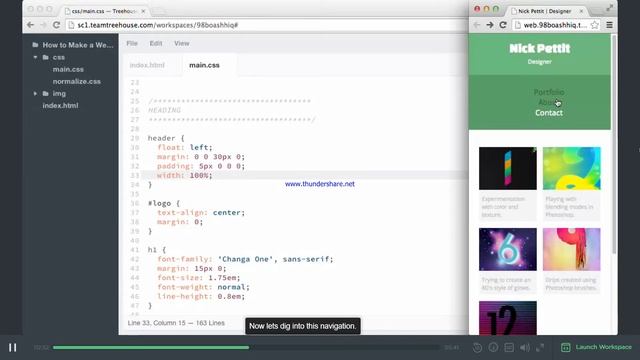Click the 'Line 33, Column 15' status text

157,323
